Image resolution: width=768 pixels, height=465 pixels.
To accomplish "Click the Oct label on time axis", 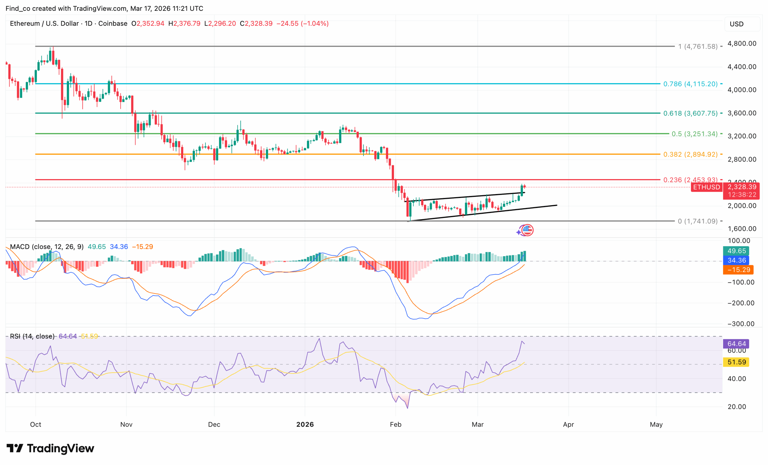I will tap(35, 424).
